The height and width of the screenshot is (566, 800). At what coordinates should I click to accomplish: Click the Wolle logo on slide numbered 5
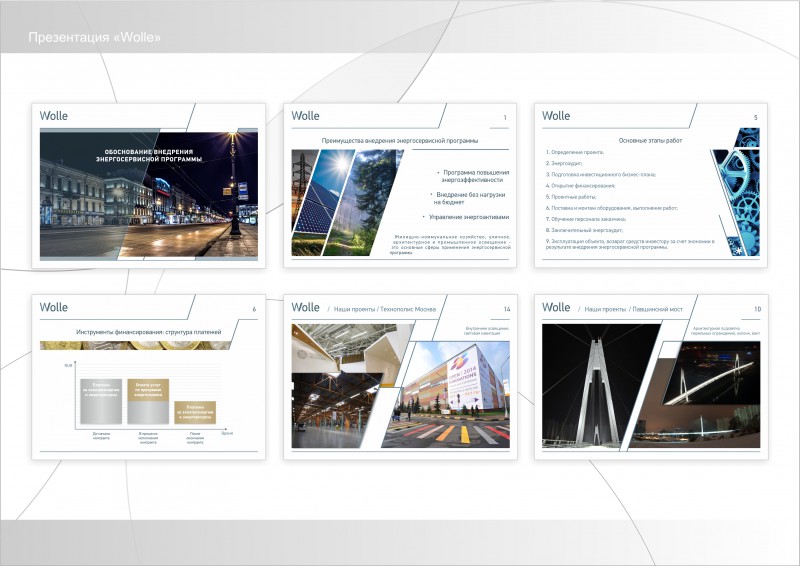point(556,116)
